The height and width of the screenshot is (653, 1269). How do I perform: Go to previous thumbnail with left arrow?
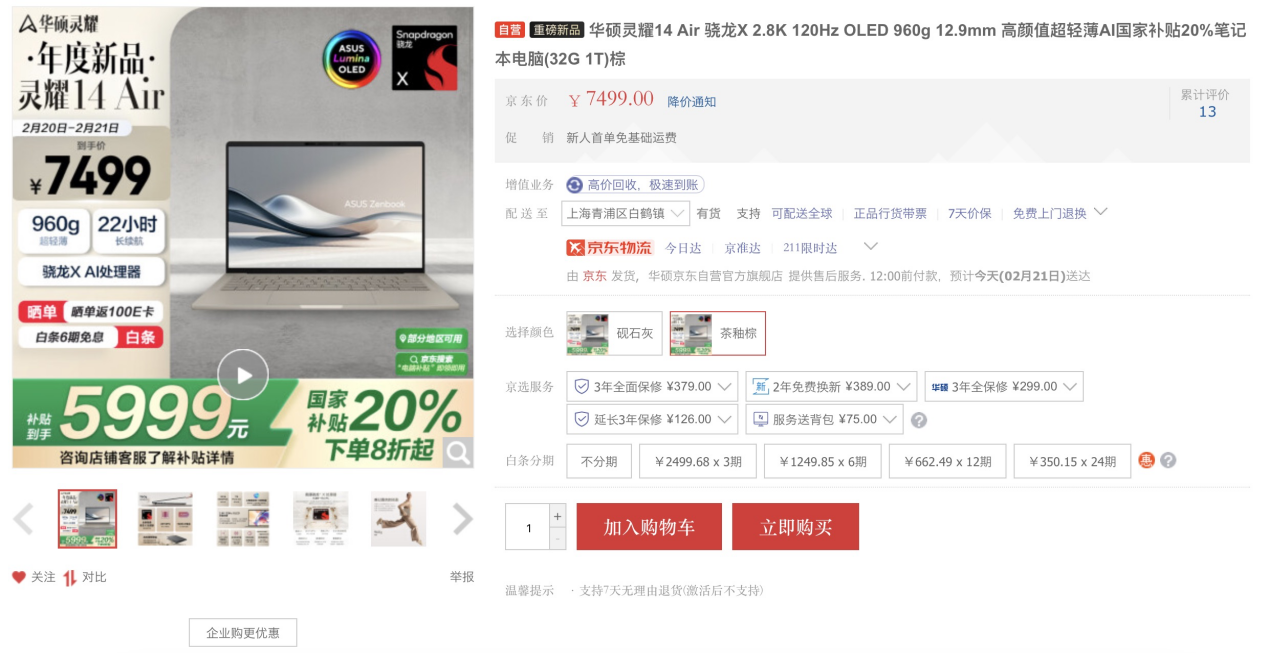23,519
